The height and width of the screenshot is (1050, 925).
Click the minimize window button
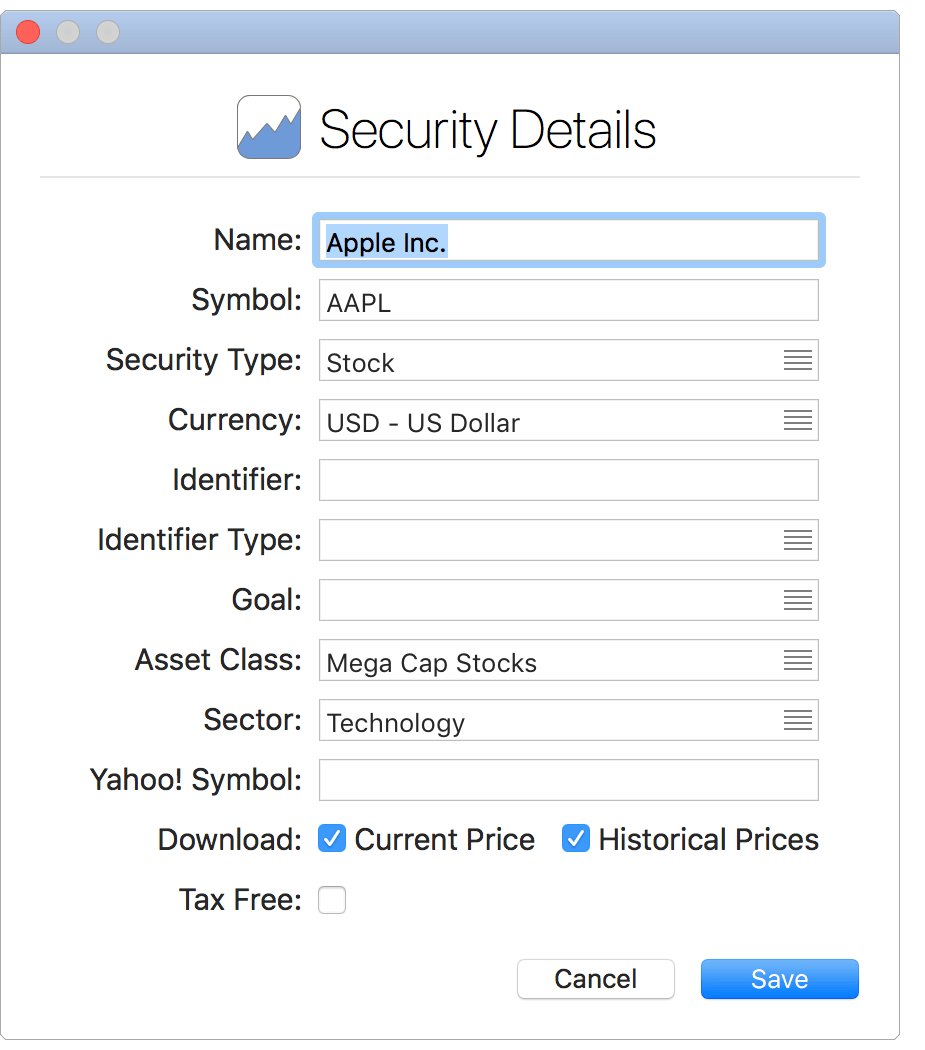click(68, 31)
